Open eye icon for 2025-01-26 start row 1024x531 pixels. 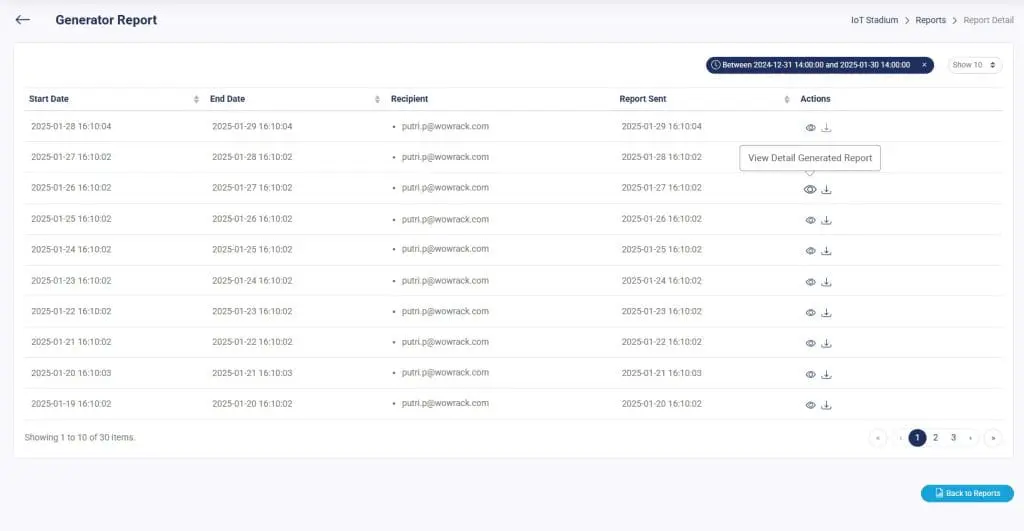coord(810,190)
